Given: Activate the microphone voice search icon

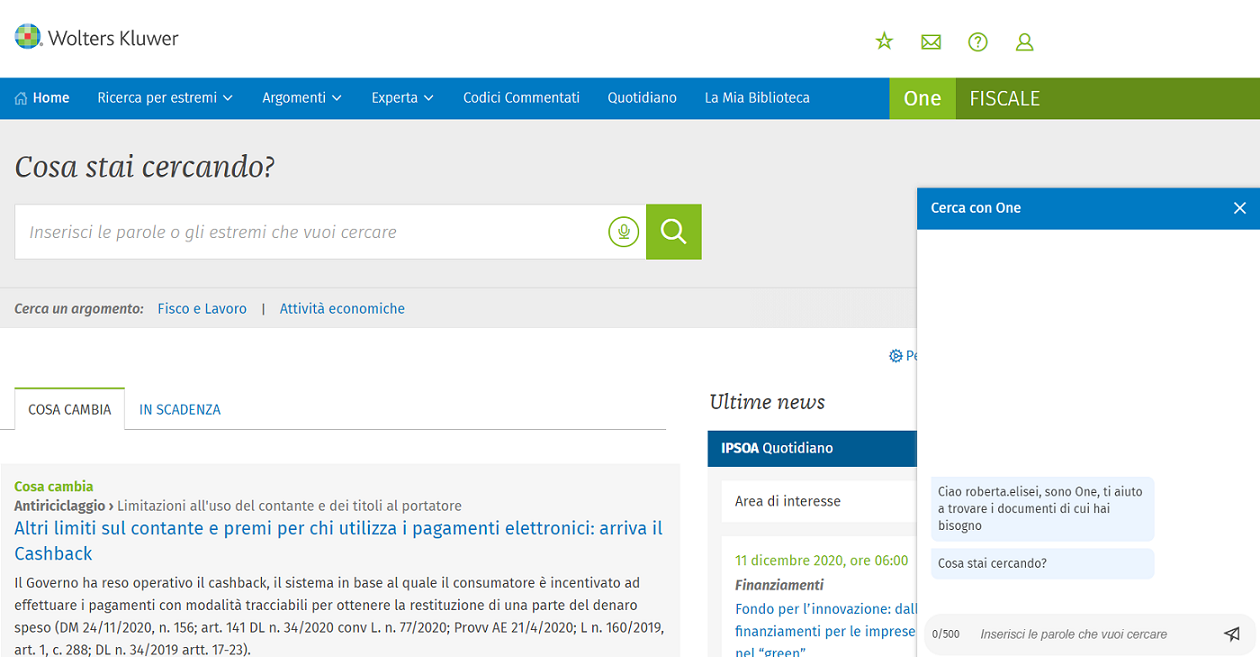Looking at the screenshot, I should (623, 232).
